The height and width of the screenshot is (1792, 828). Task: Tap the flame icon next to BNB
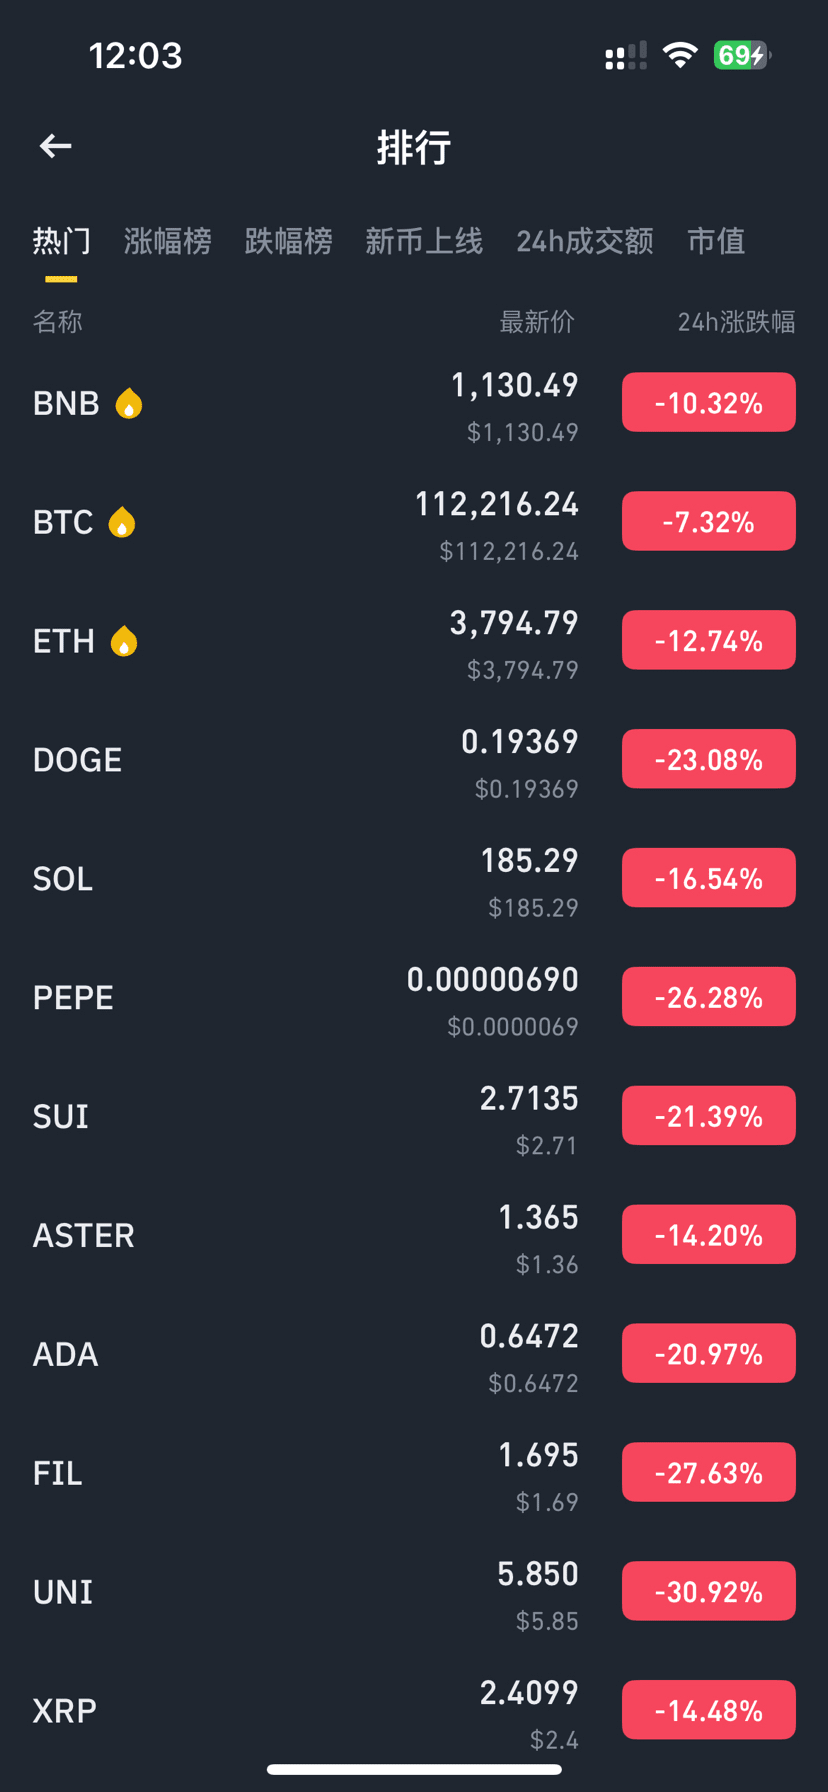point(129,403)
